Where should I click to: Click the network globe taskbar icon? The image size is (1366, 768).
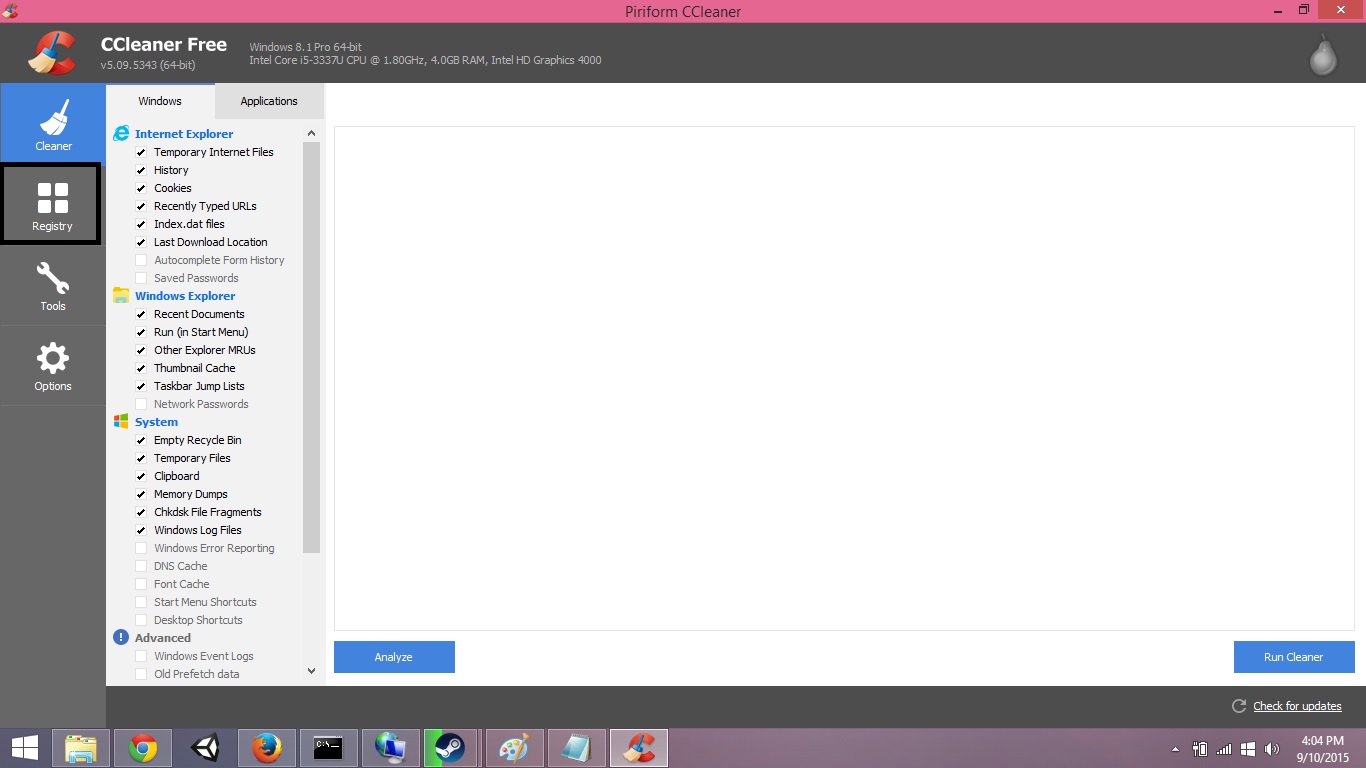[x=390, y=748]
